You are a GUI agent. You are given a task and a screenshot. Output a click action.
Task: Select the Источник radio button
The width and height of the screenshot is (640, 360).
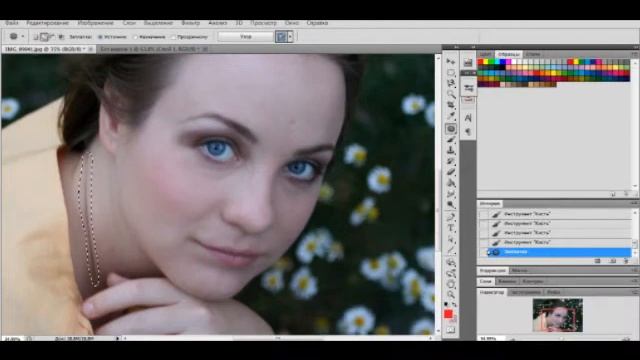tap(100, 37)
